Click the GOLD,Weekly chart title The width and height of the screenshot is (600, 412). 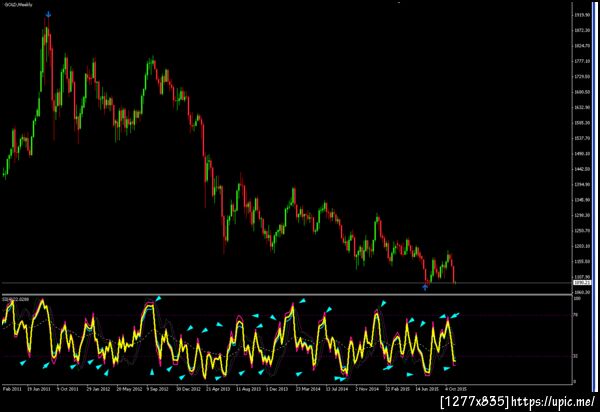tap(18, 5)
